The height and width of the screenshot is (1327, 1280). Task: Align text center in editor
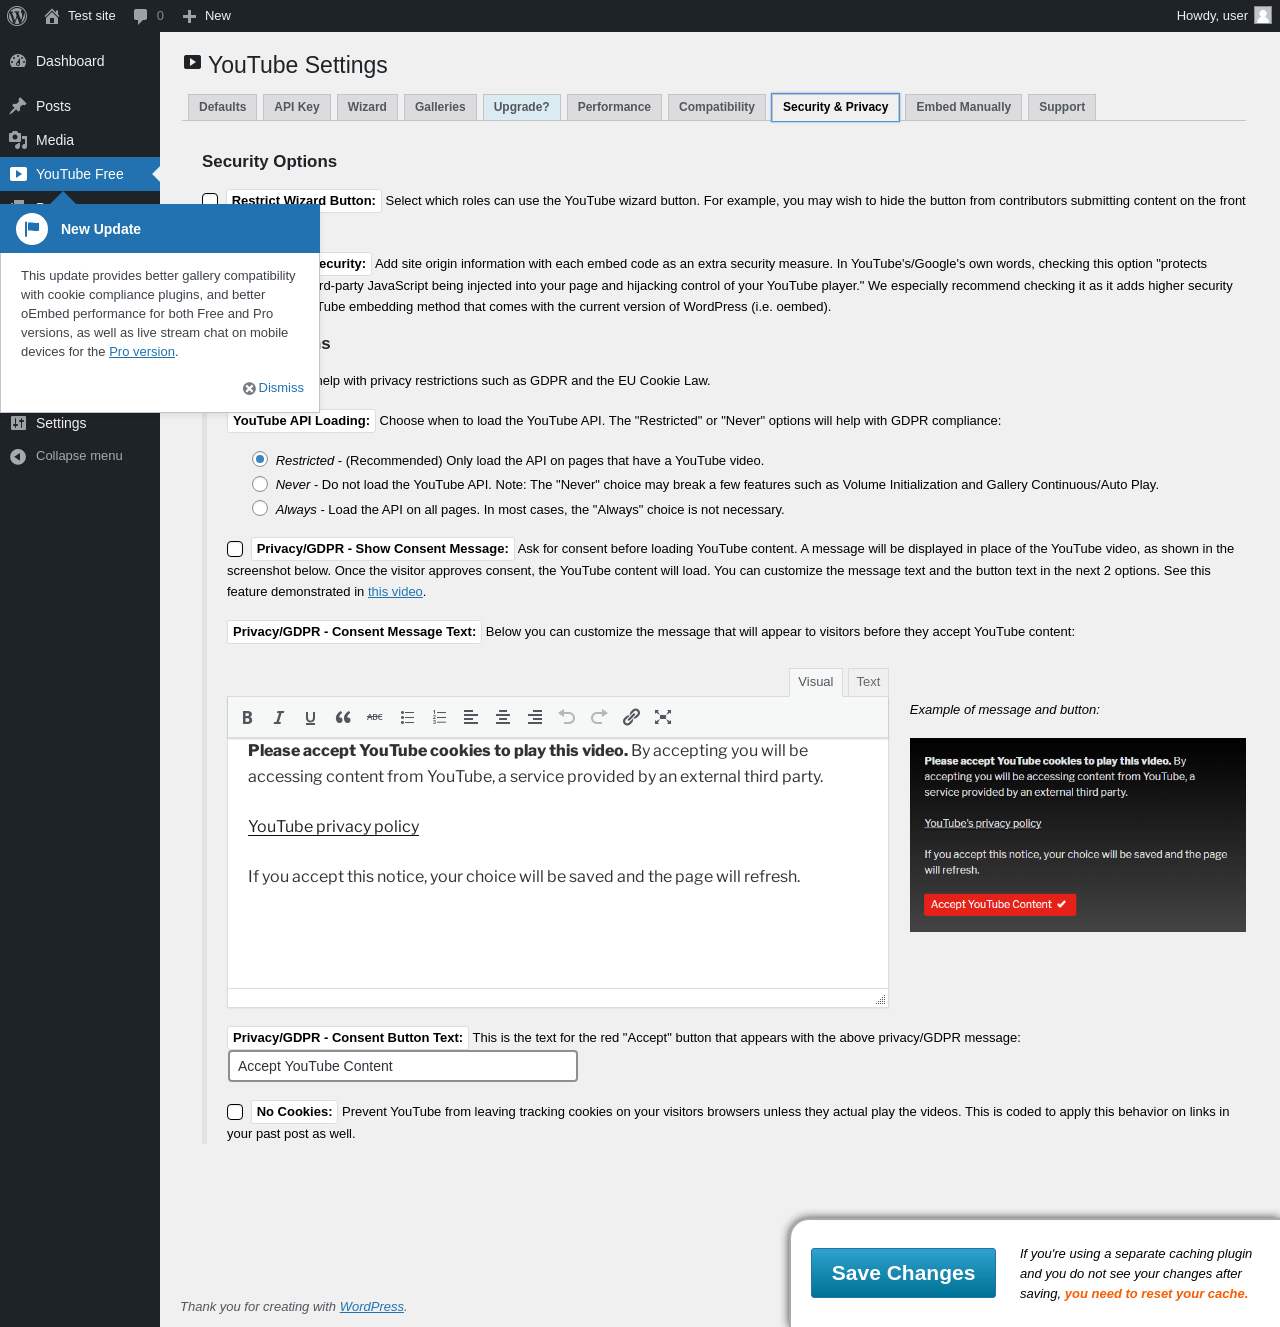pyautogui.click(x=503, y=717)
